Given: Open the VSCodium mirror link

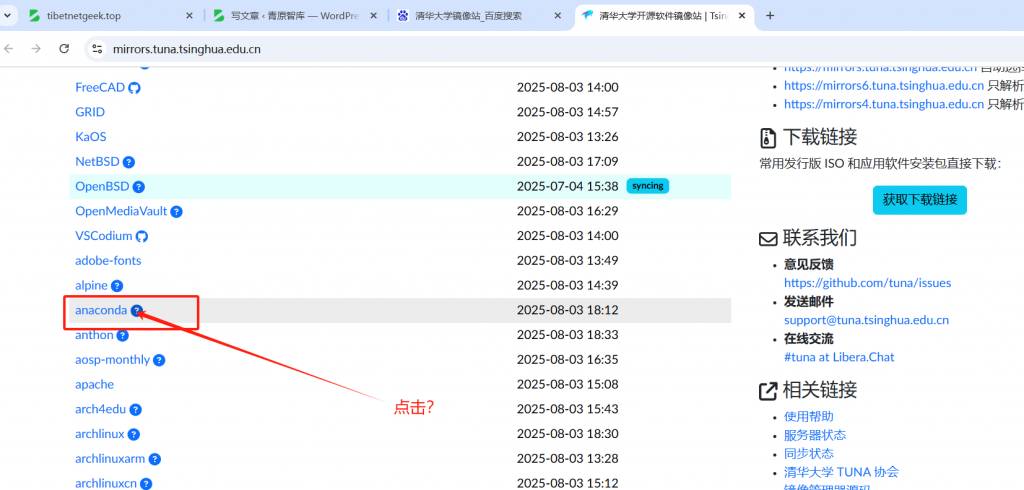Looking at the screenshot, I should click(104, 236).
